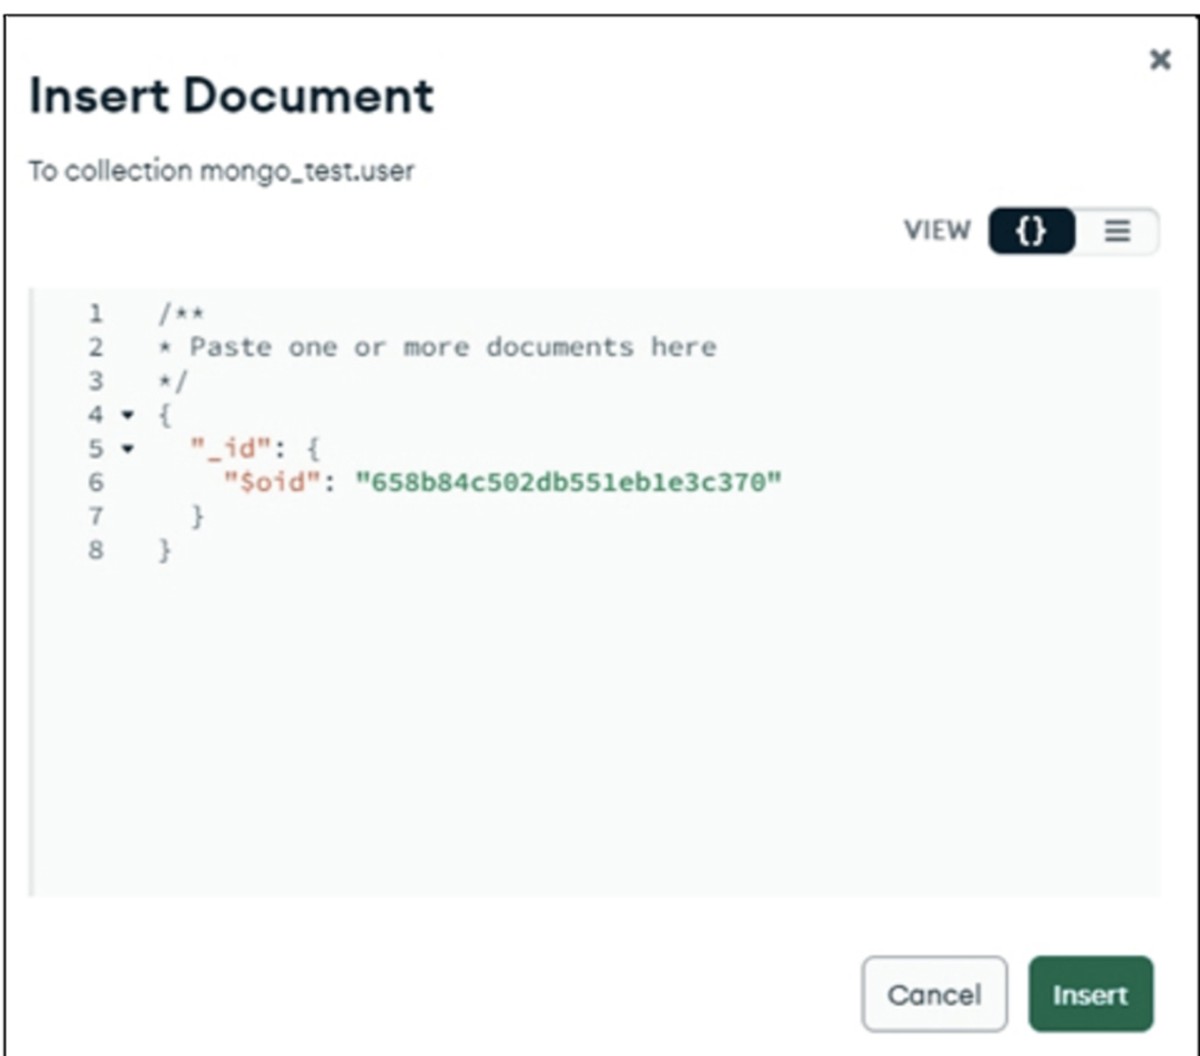The width and height of the screenshot is (1200, 1056).
Task: Select line number 7 in the gutter
Action: coord(96,516)
